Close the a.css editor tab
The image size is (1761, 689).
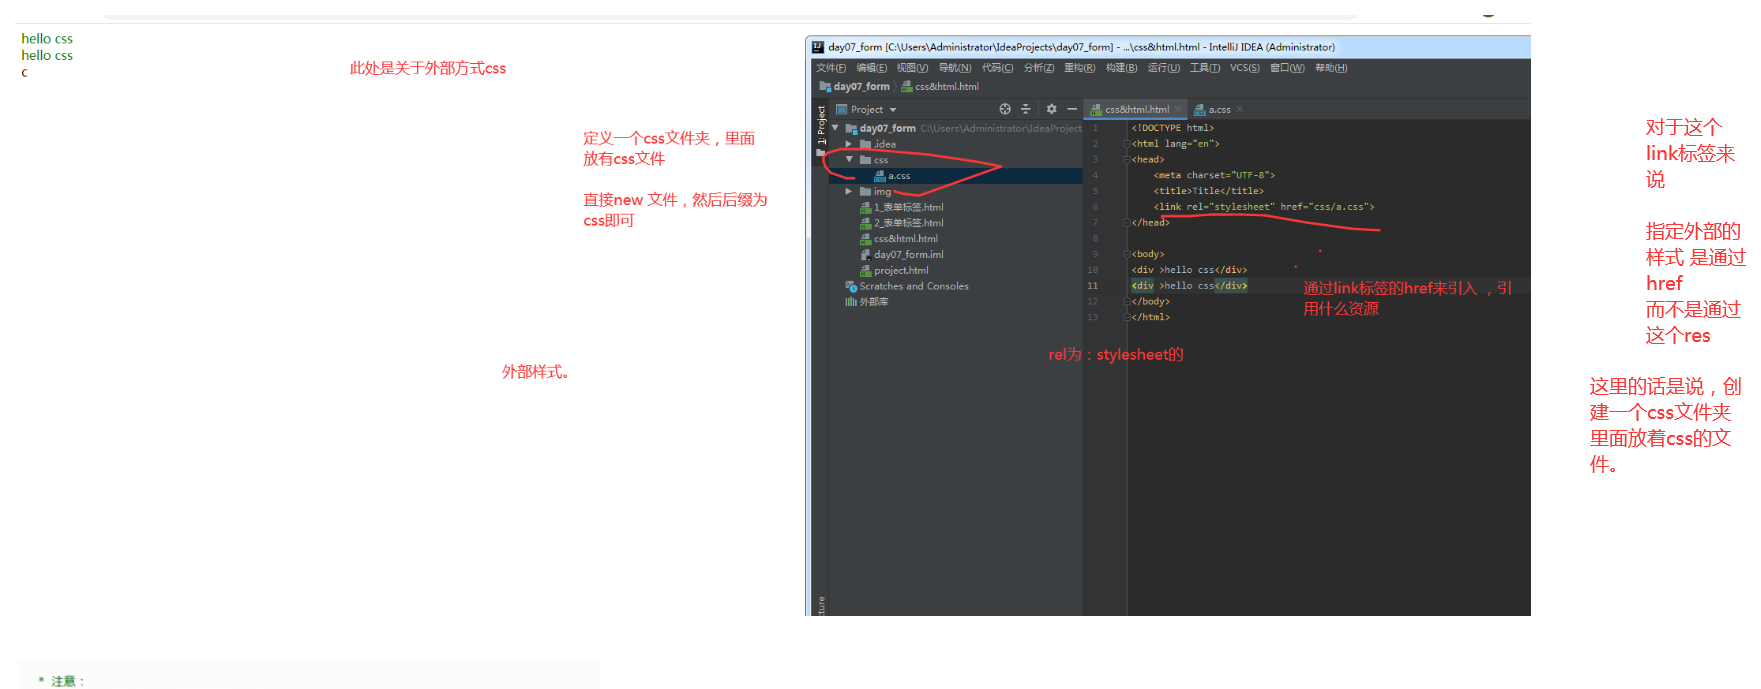coord(1239,109)
